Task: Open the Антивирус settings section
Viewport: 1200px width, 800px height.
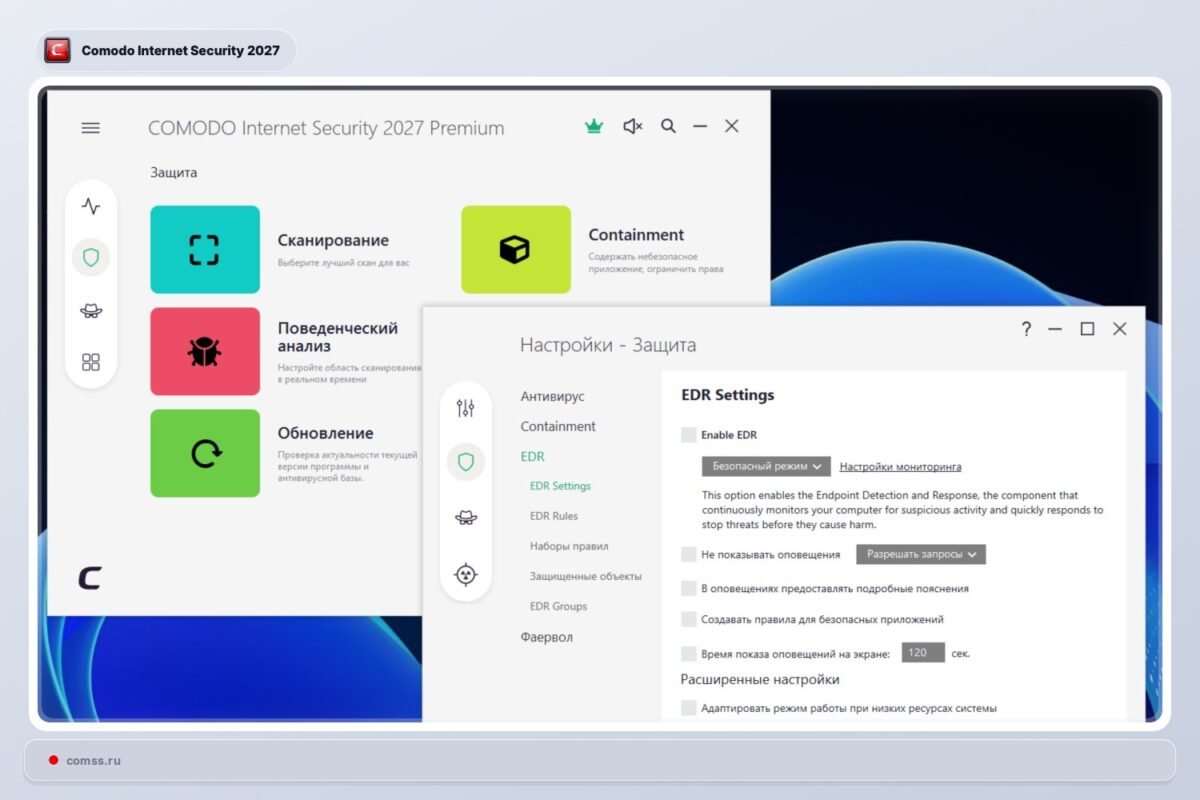Action: click(x=552, y=396)
